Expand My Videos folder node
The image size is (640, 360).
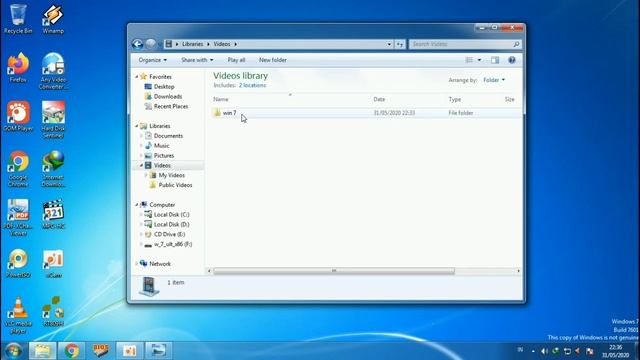146,175
